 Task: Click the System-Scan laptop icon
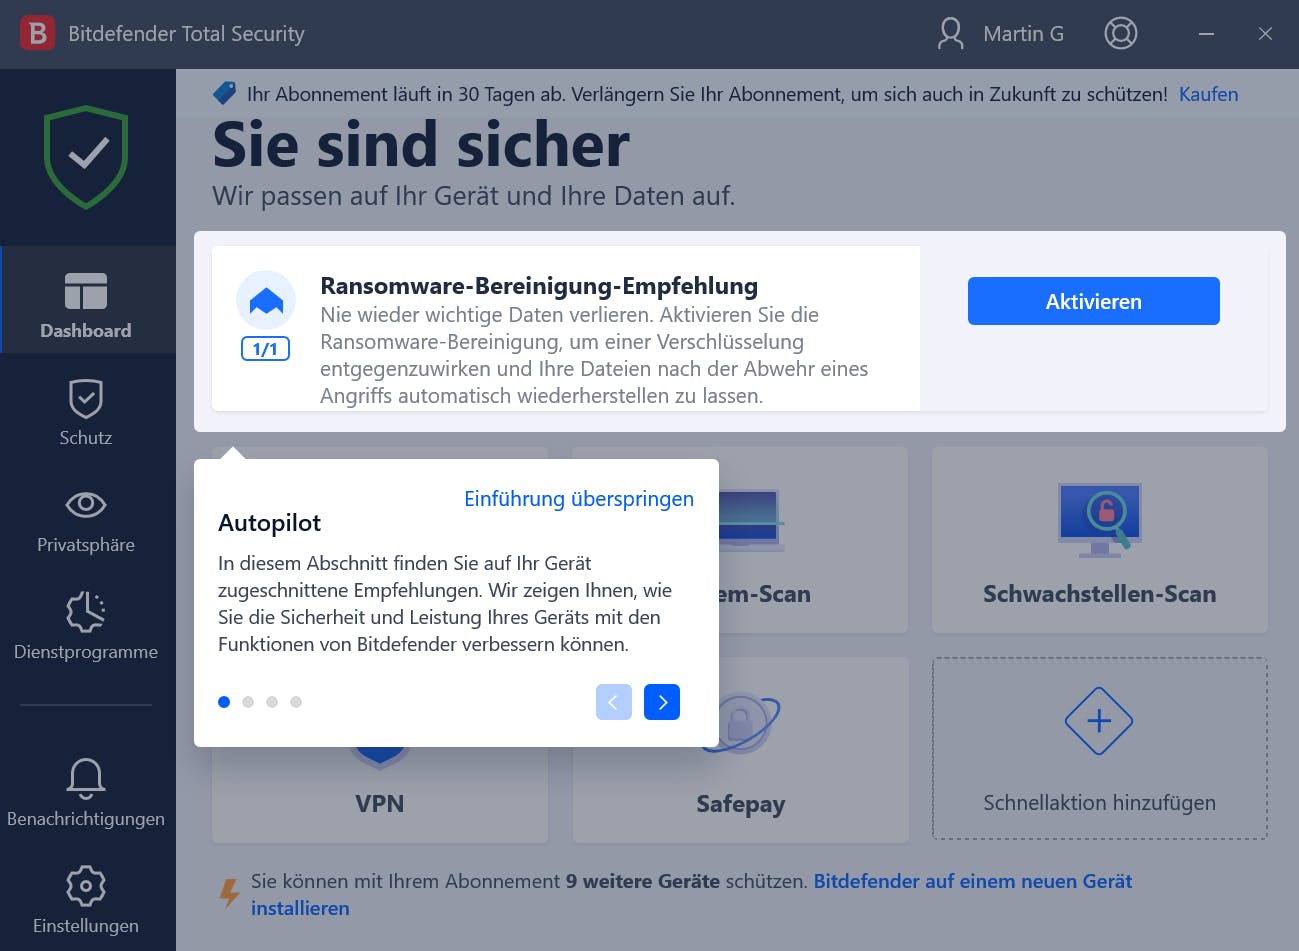750,520
